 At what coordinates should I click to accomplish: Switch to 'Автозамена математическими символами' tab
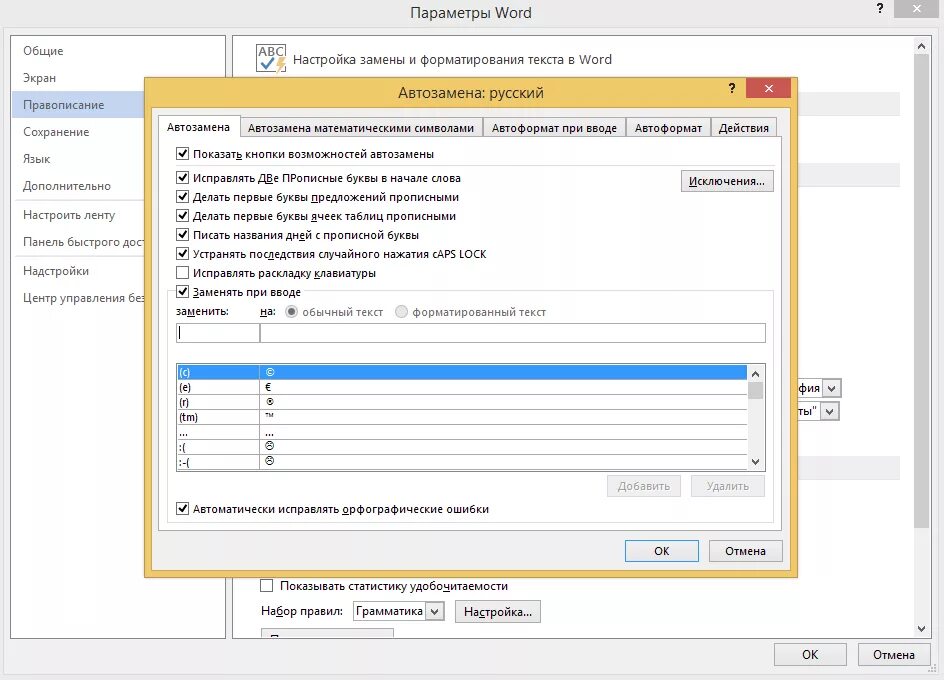tap(361, 128)
